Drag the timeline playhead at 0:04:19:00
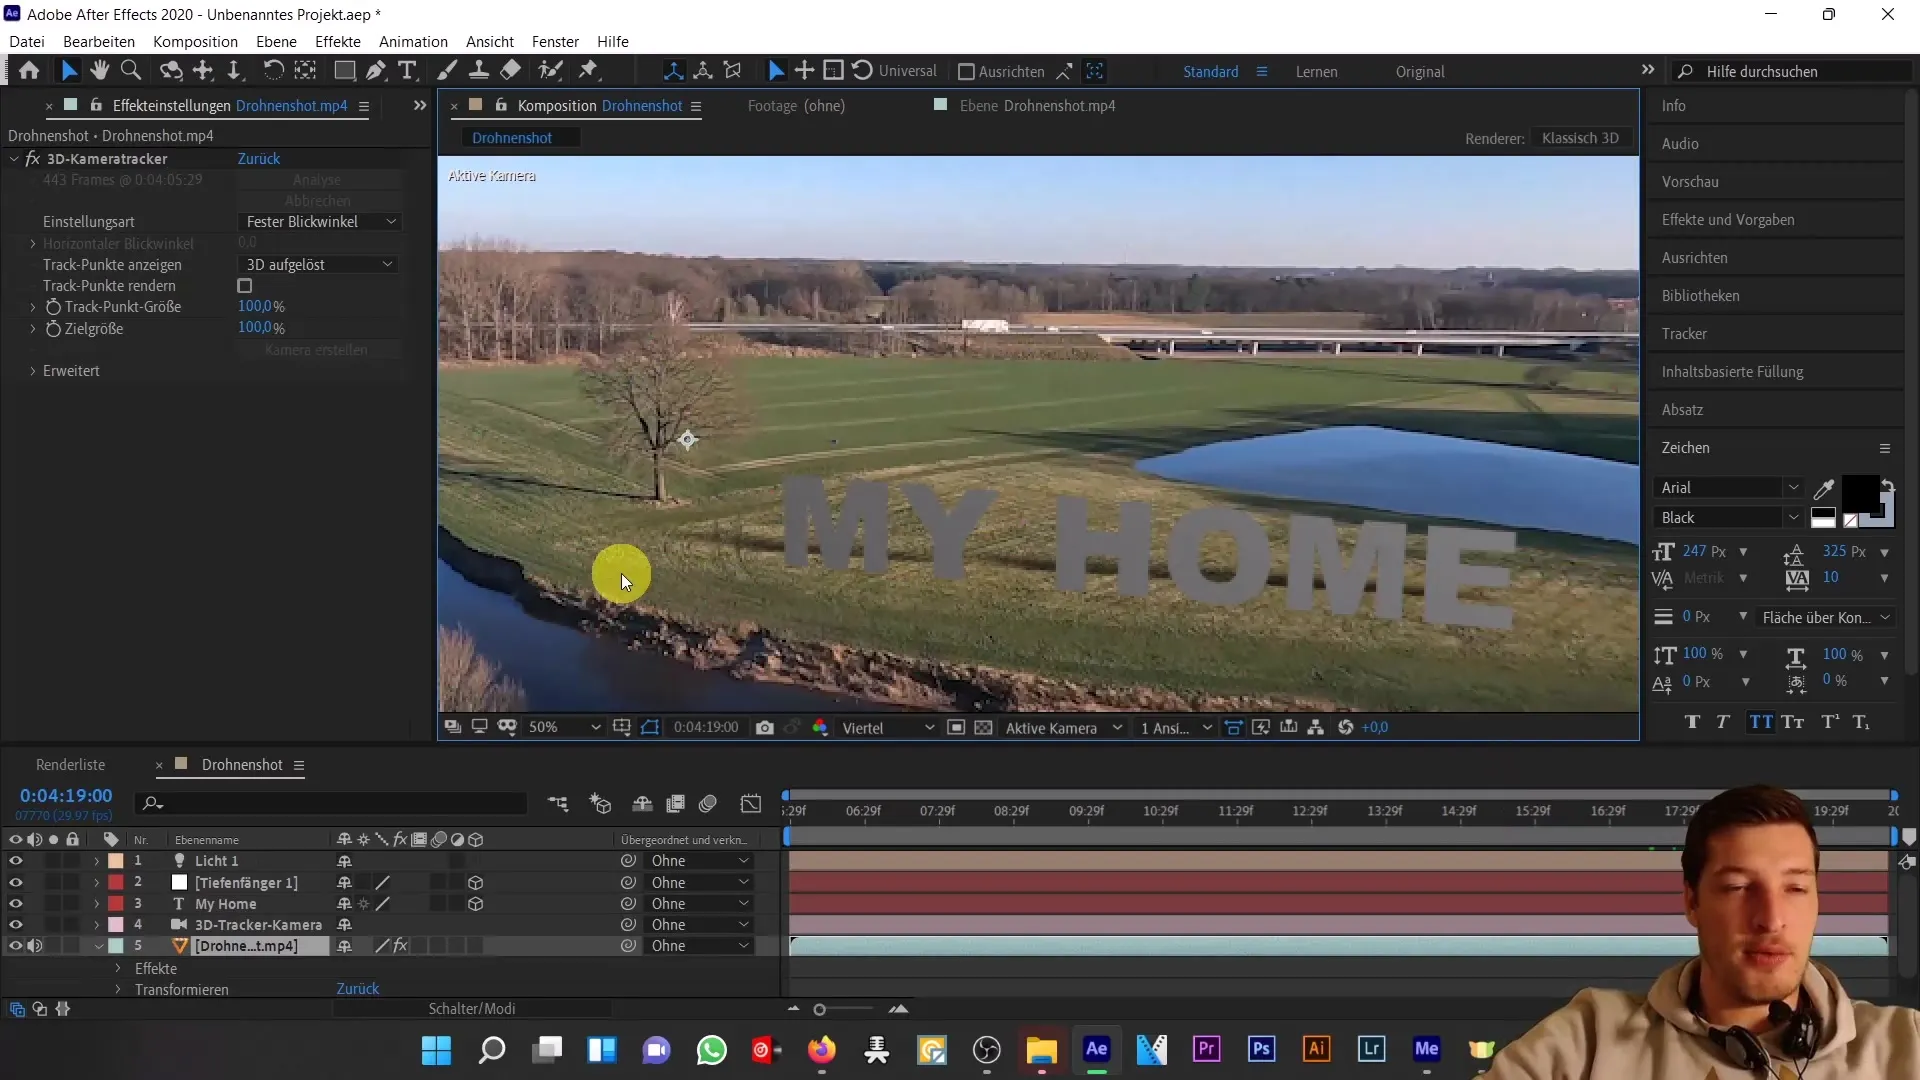The width and height of the screenshot is (1920, 1080). (789, 810)
